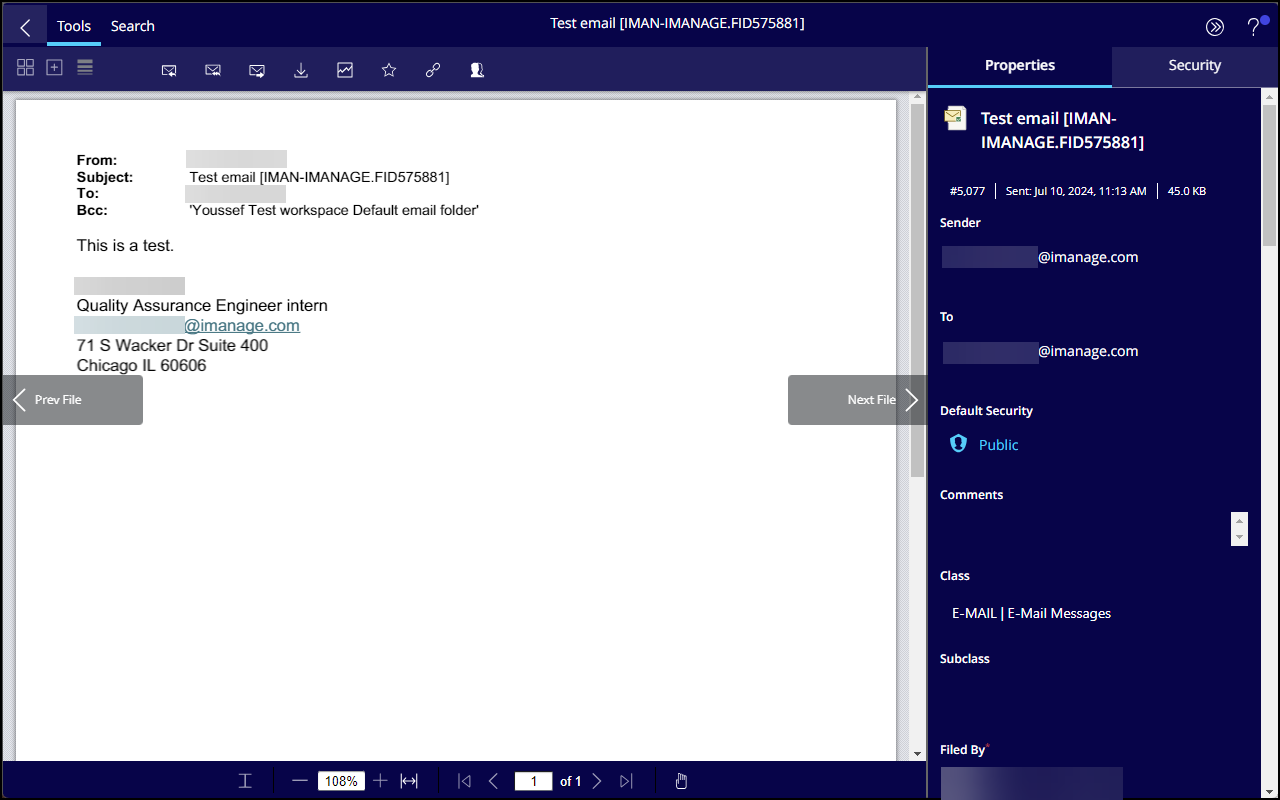Click the list view lines icon
The width and height of the screenshot is (1280, 800).
pyautogui.click(x=85, y=67)
